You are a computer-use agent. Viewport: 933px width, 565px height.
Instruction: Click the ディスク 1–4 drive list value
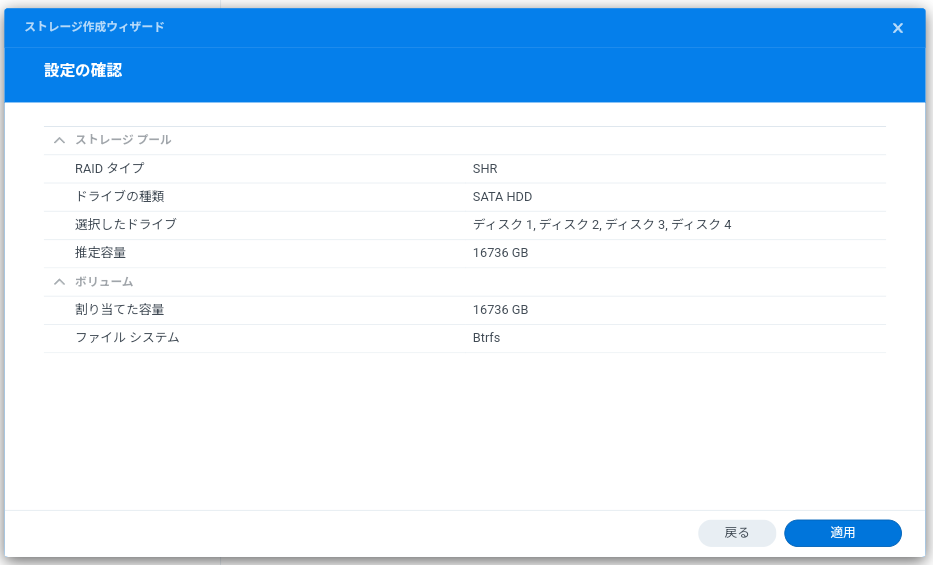point(601,225)
